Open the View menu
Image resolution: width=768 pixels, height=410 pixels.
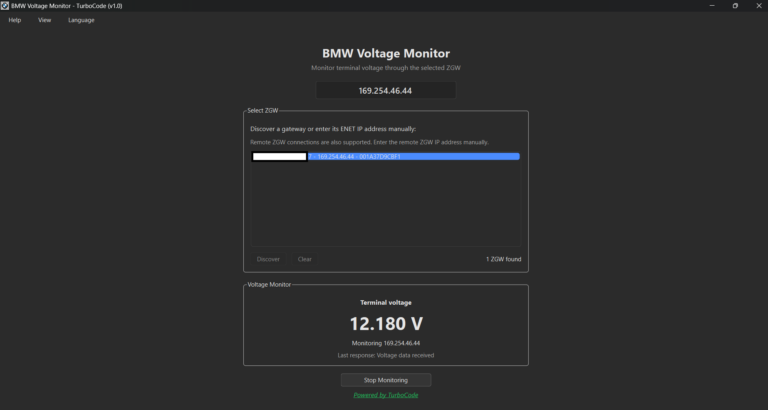tap(45, 20)
